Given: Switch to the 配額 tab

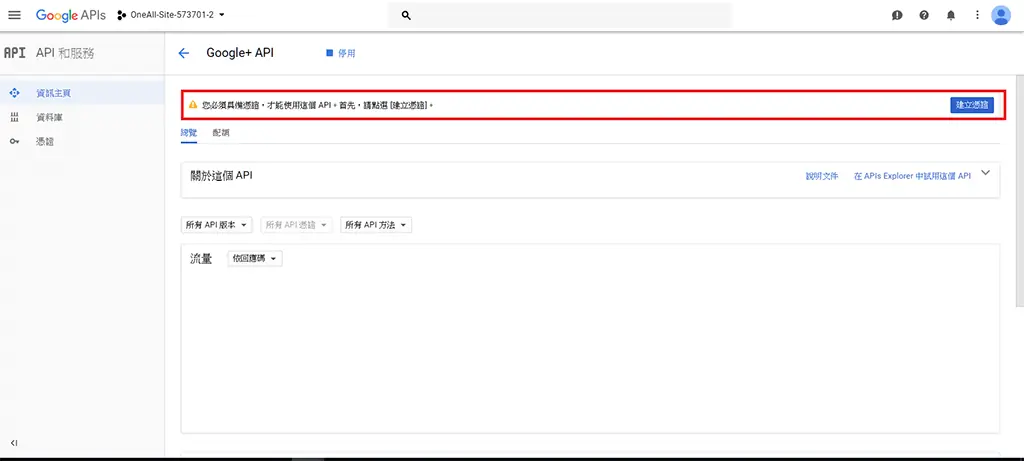Looking at the screenshot, I should (x=221, y=133).
